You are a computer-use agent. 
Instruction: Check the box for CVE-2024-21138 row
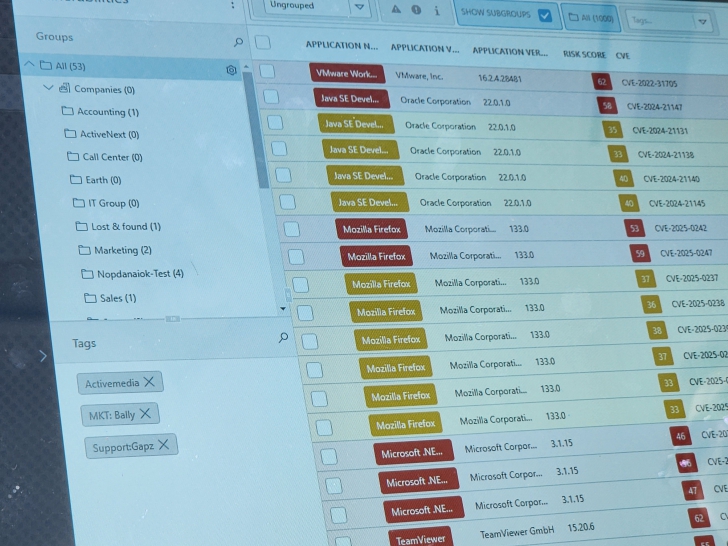279,149
